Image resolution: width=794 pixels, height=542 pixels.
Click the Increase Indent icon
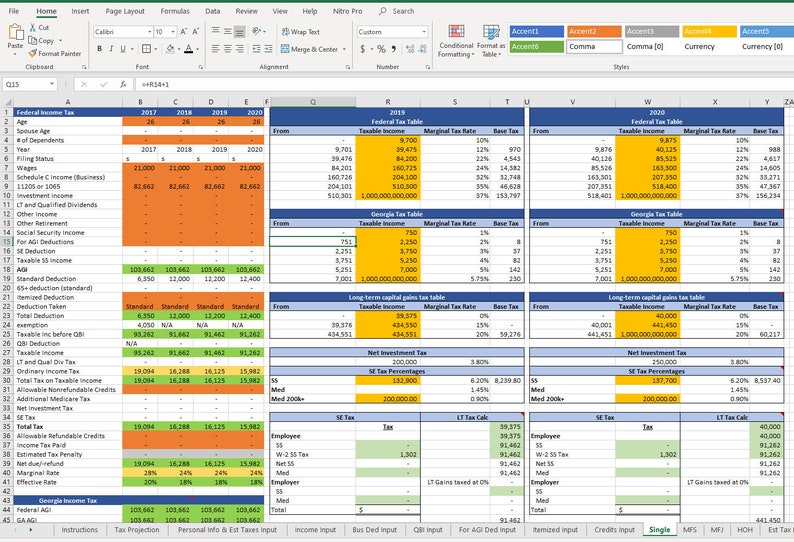[x=268, y=49]
